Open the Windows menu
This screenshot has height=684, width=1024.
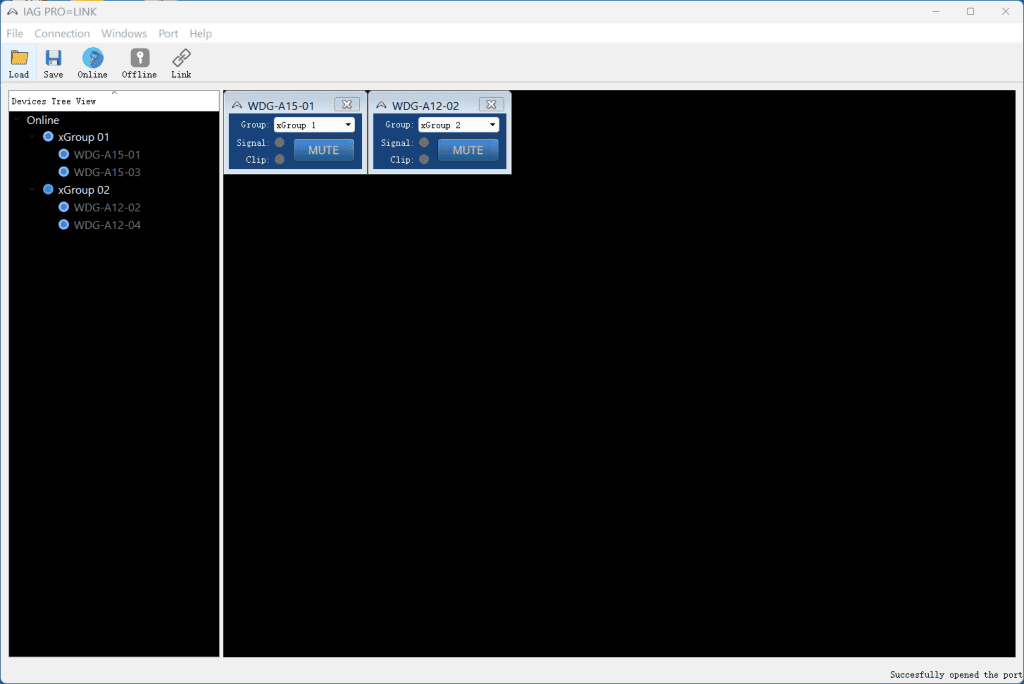tap(124, 33)
